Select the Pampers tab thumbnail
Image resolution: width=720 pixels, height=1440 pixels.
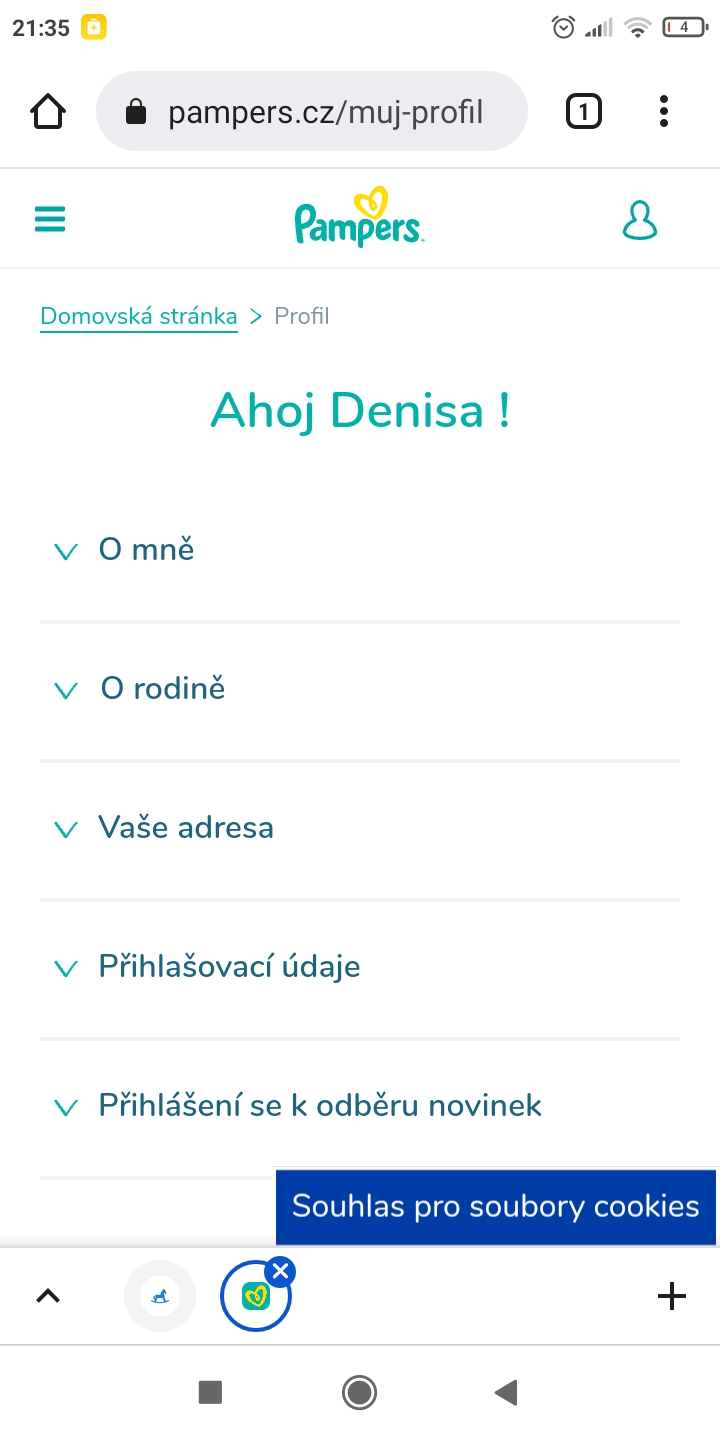click(254, 1298)
